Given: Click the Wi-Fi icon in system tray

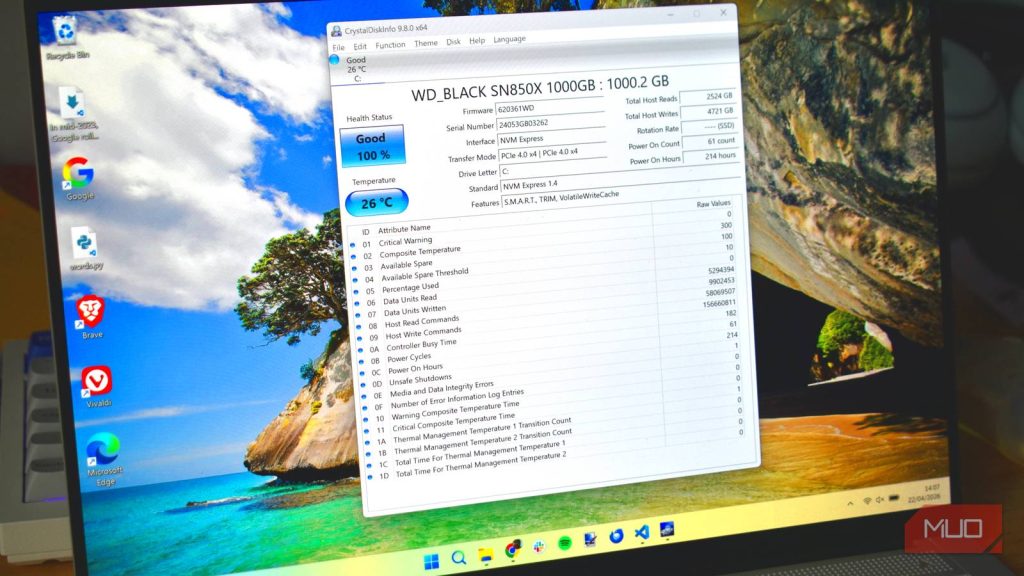Looking at the screenshot, I should [x=867, y=501].
